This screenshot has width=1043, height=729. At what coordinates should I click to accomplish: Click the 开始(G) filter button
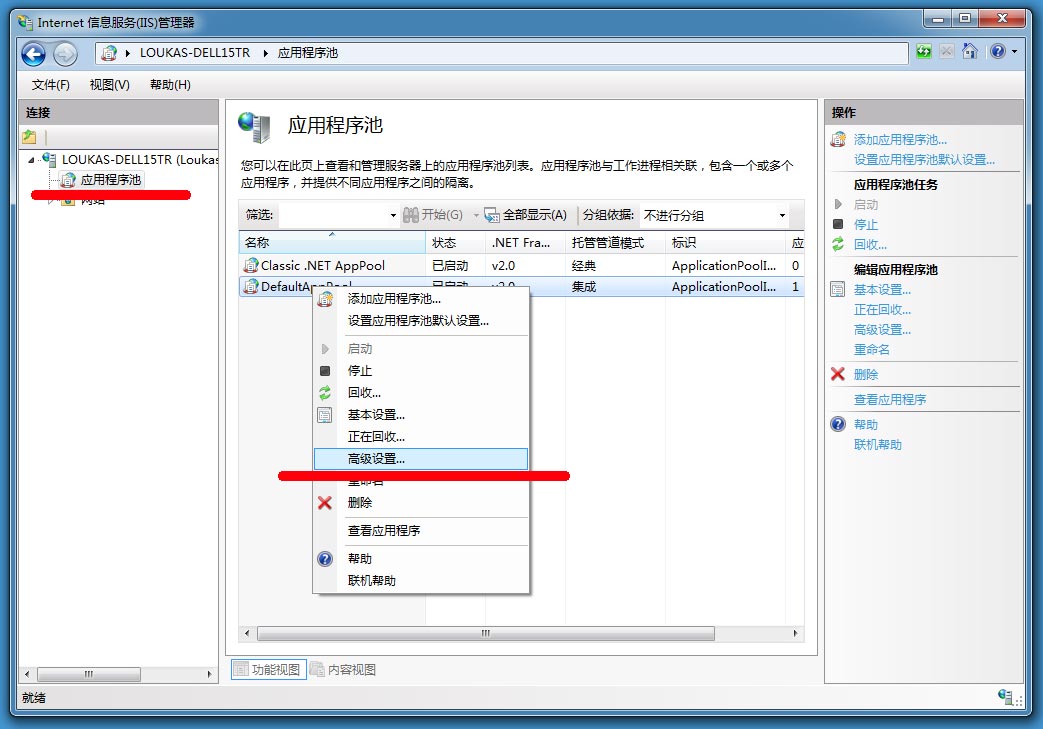click(x=434, y=215)
